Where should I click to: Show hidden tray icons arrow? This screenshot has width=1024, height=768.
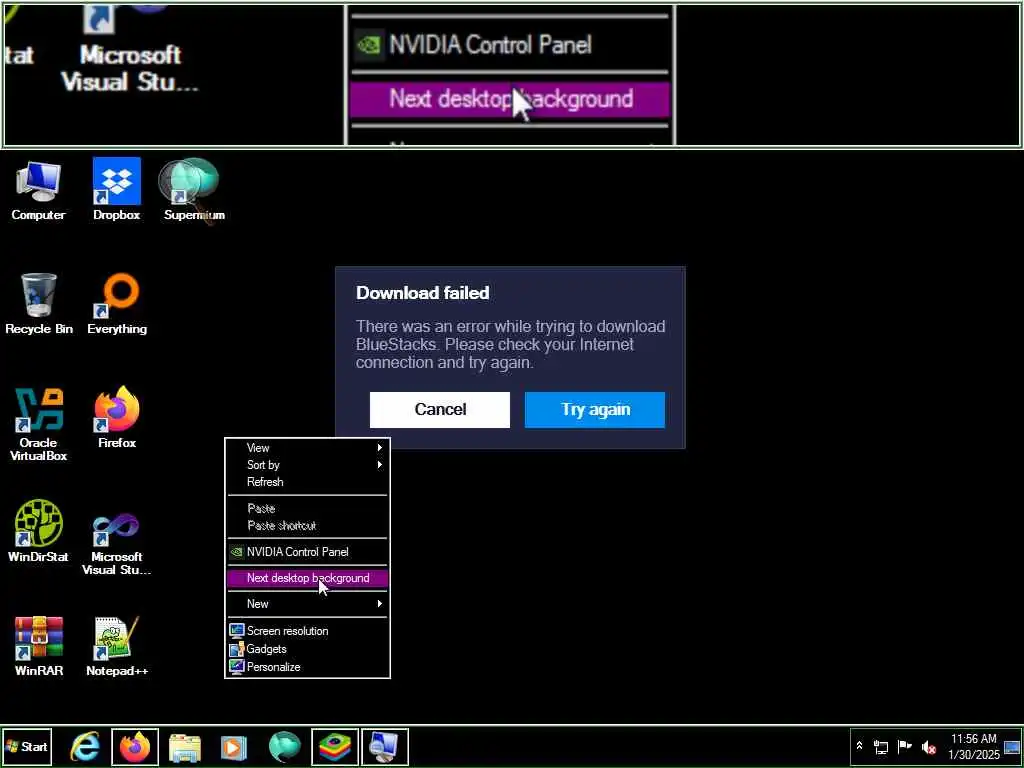pos(859,746)
